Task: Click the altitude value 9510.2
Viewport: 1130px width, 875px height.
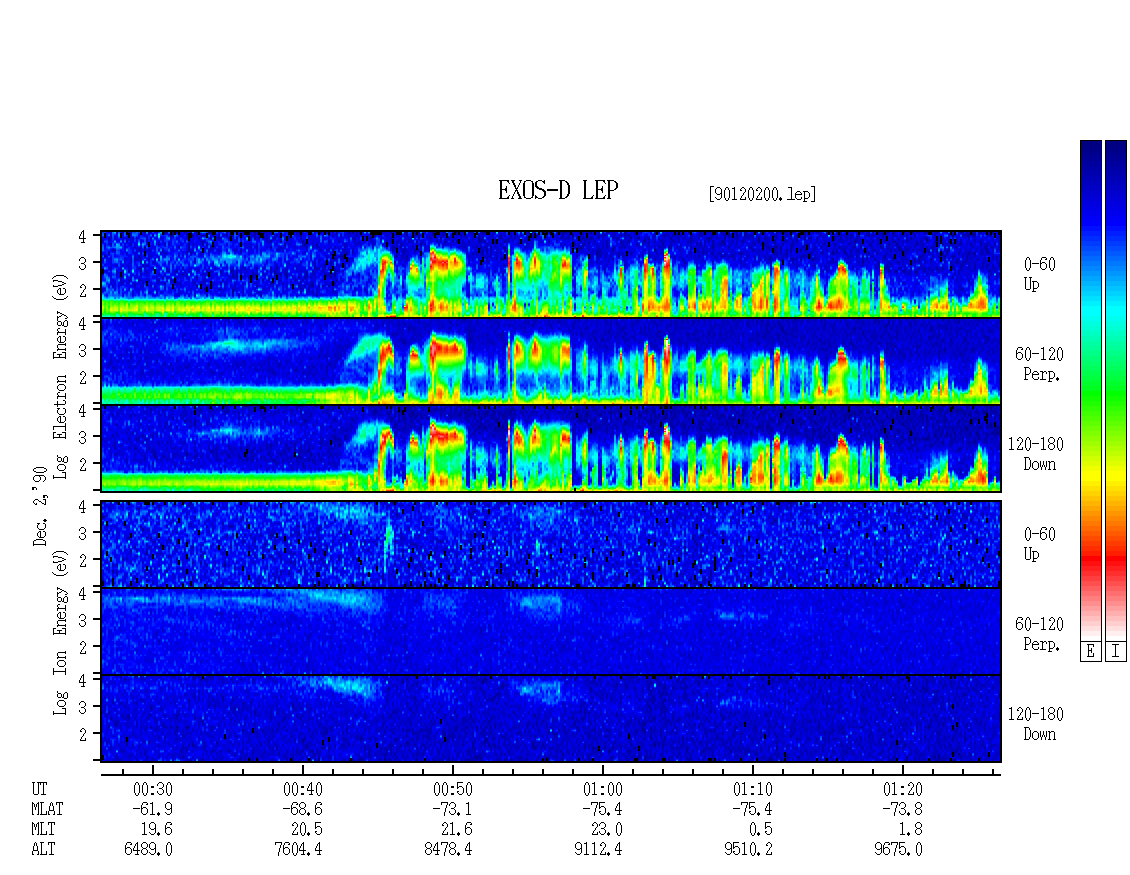Action: (748, 850)
